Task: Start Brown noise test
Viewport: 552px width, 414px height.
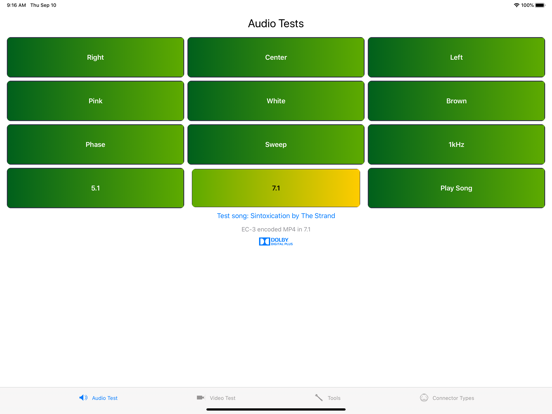Action: point(456,101)
